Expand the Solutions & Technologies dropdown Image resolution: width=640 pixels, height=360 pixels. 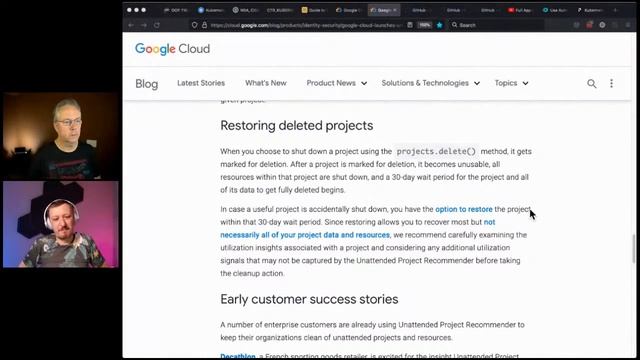tap(431, 83)
